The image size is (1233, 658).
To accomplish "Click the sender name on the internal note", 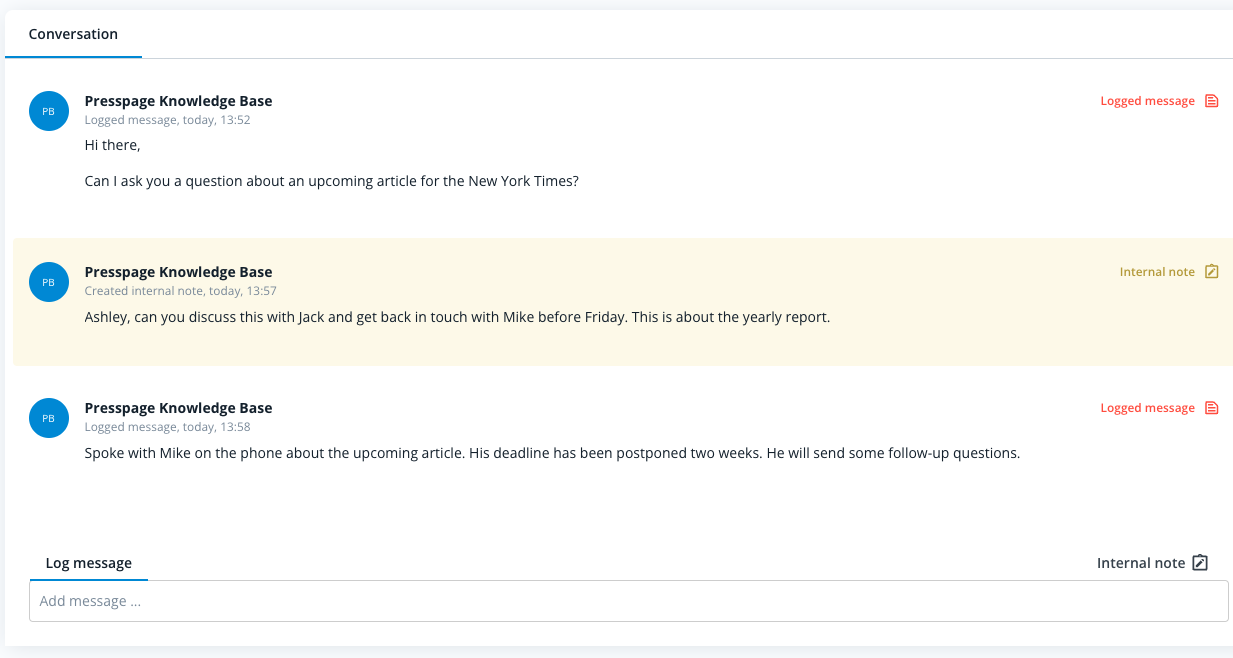I will pyautogui.click(x=178, y=272).
